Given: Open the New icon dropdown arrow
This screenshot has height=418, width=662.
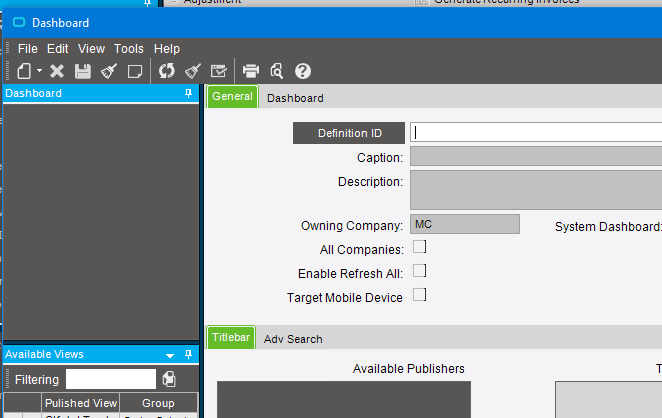Looking at the screenshot, I should click(39, 71).
